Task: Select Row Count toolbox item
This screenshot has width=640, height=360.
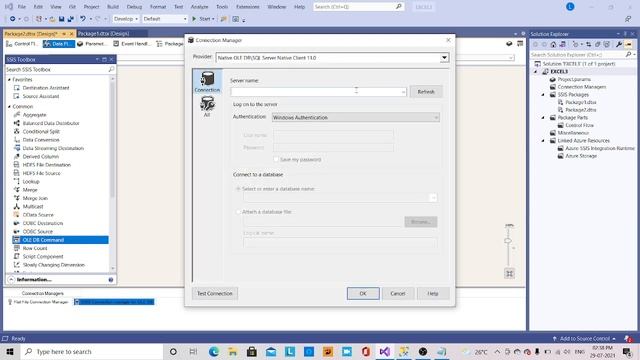Action: 35,248
